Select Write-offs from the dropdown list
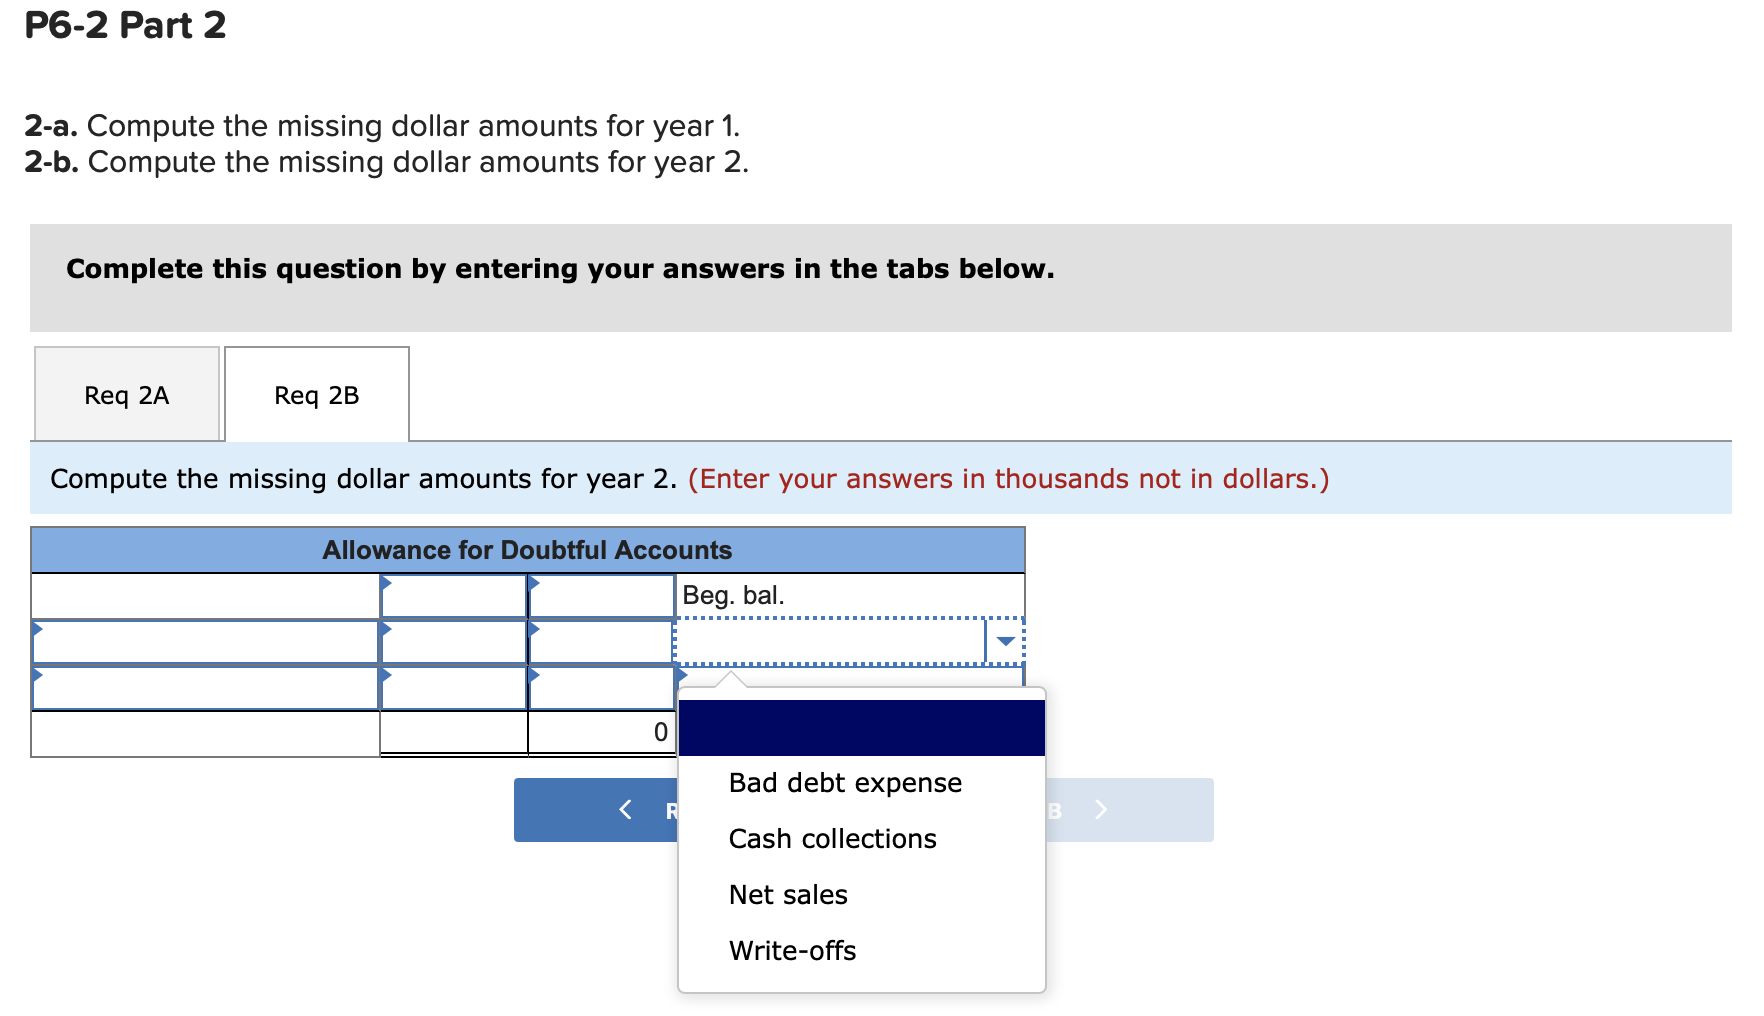 click(x=791, y=951)
